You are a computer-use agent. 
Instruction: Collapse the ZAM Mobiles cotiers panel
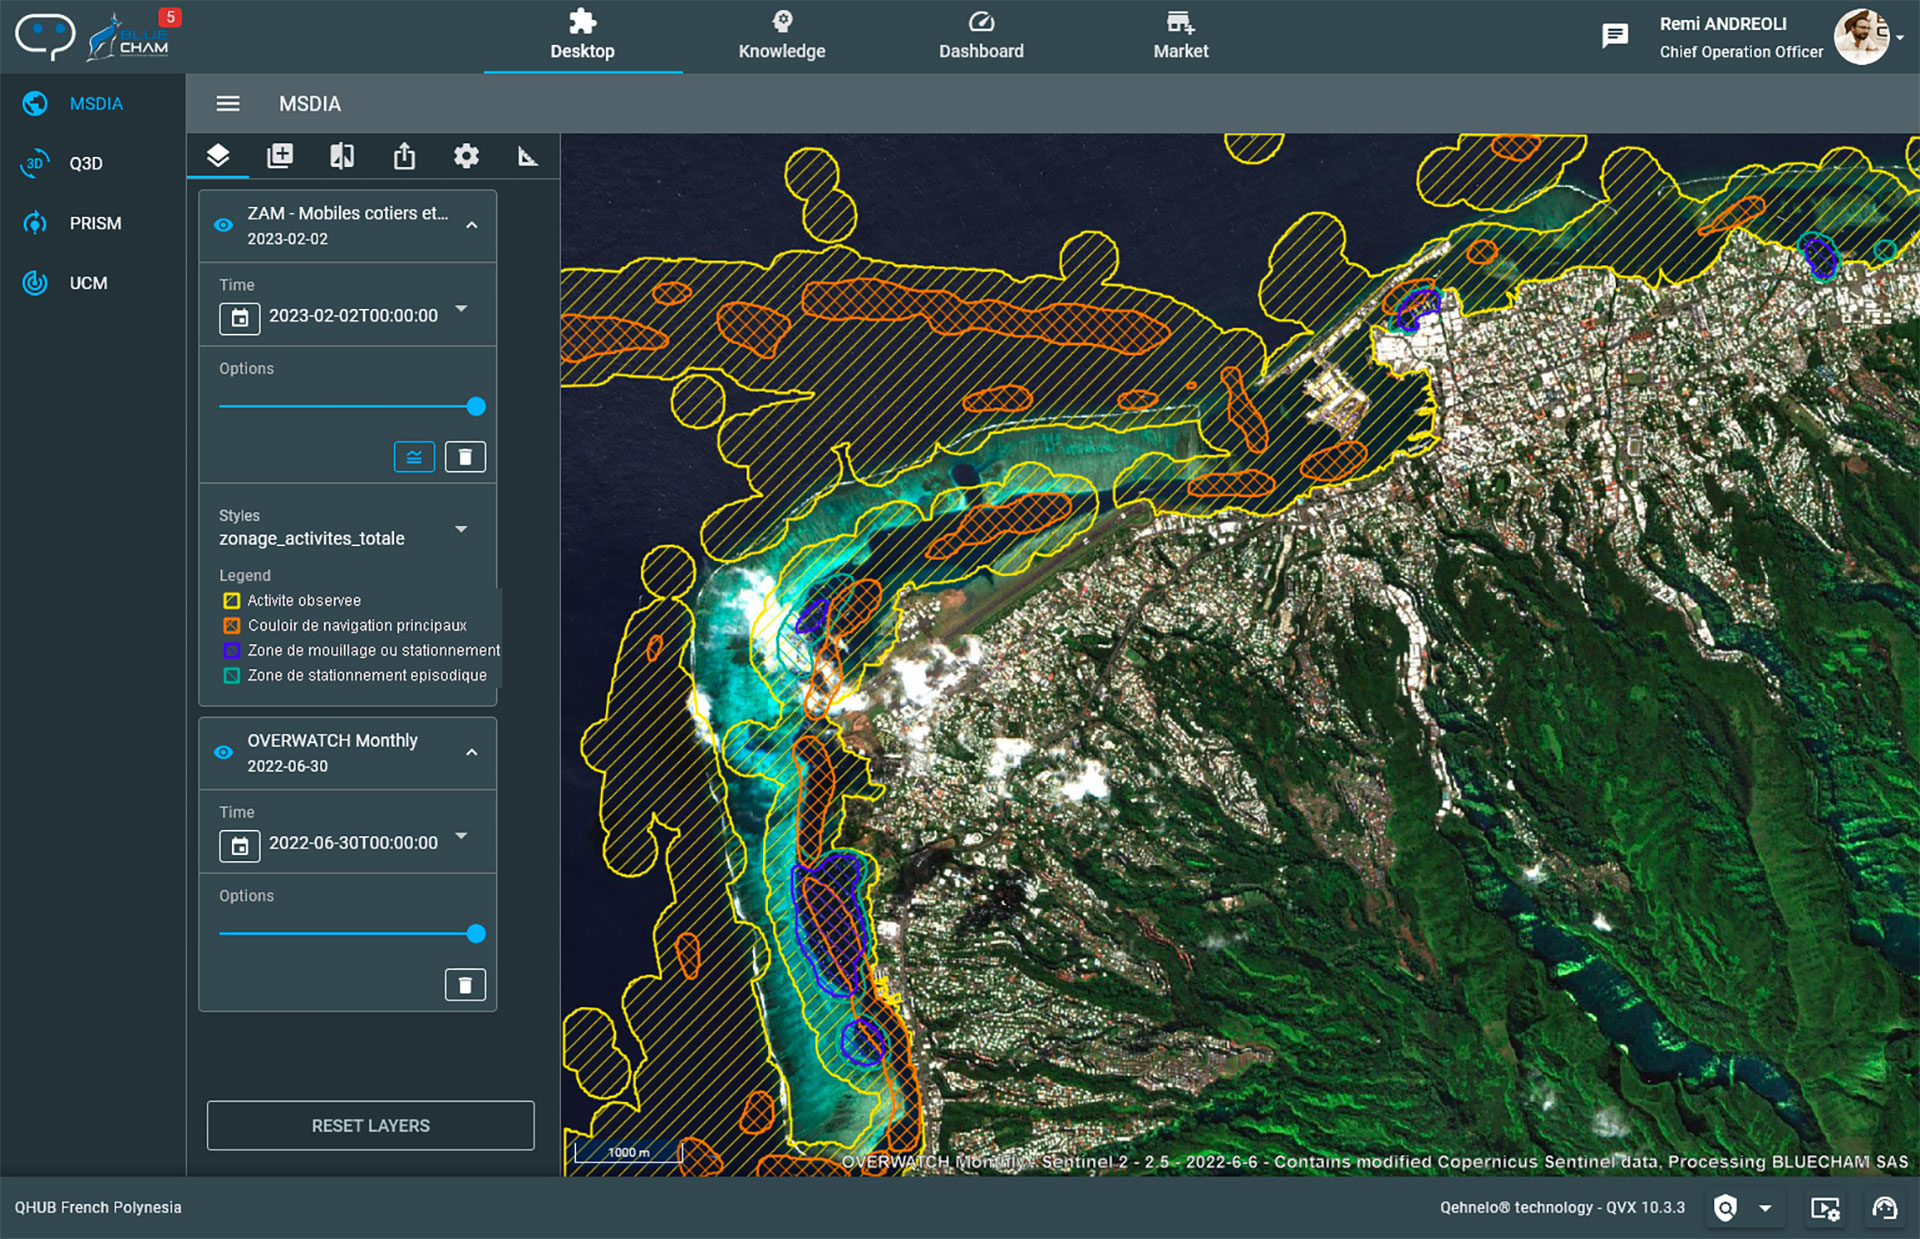click(472, 225)
